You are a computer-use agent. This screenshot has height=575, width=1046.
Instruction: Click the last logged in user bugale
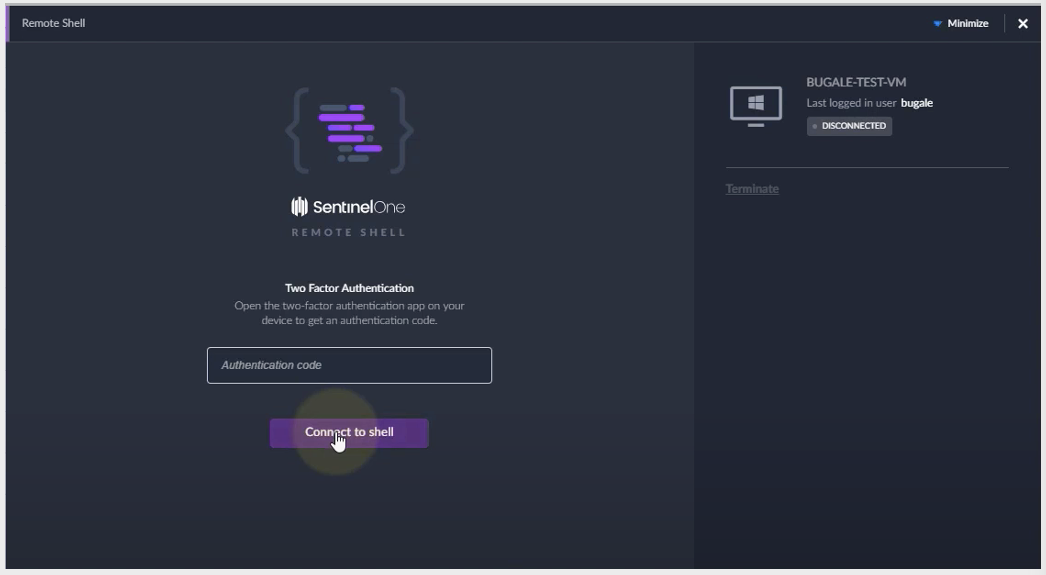917,103
